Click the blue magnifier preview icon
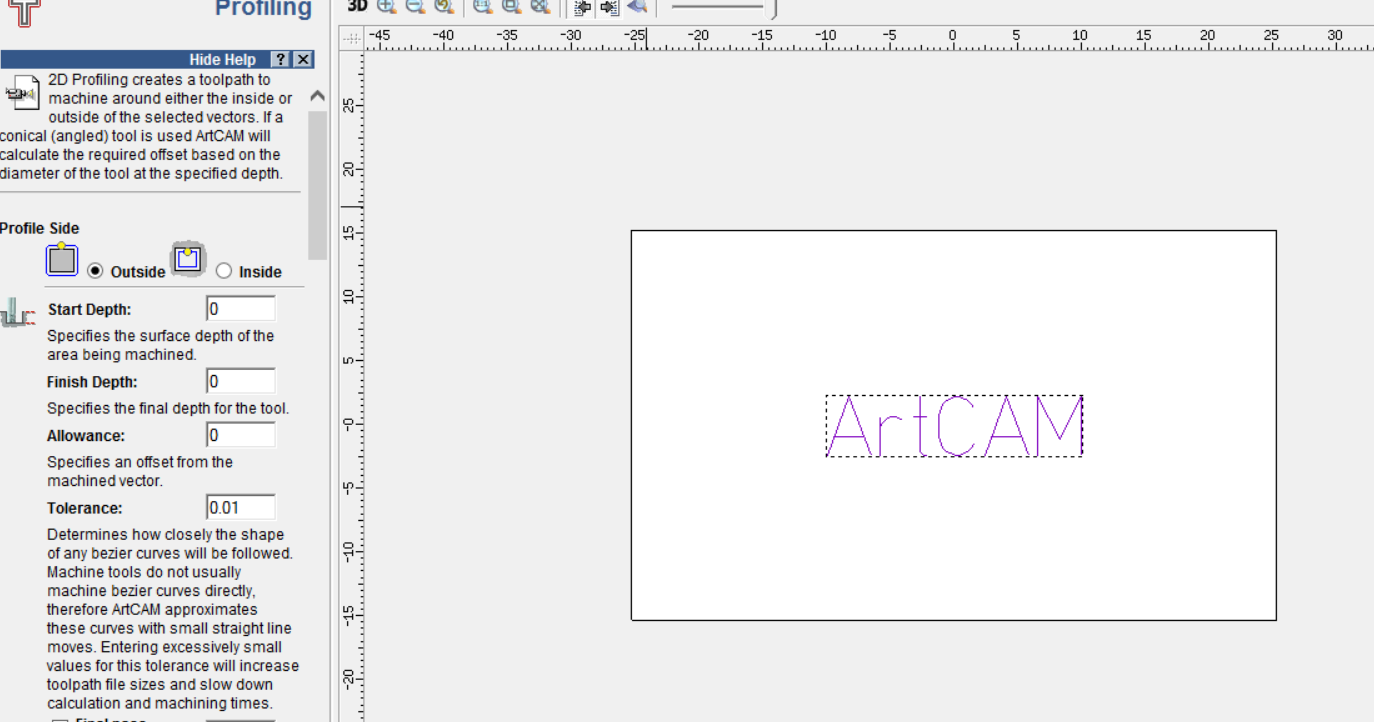The height and width of the screenshot is (722, 1374). 637,6
